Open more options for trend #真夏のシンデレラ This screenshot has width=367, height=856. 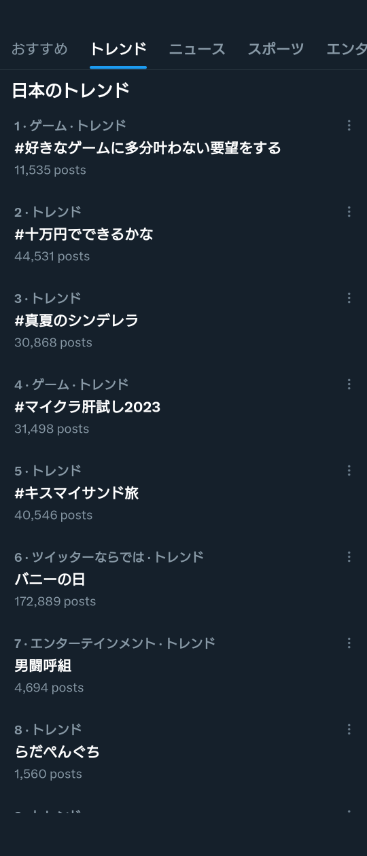pos(349,298)
